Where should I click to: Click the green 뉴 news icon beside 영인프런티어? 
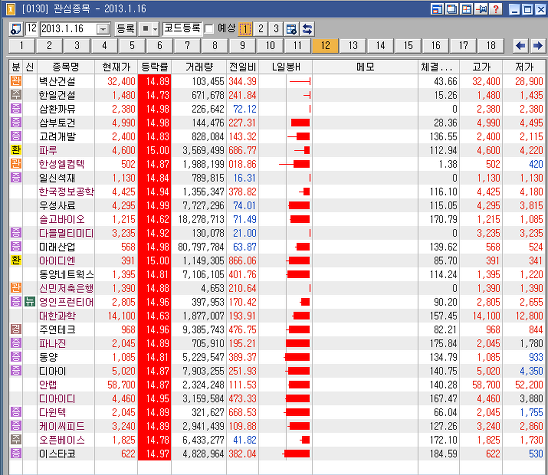[x=30, y=302]
